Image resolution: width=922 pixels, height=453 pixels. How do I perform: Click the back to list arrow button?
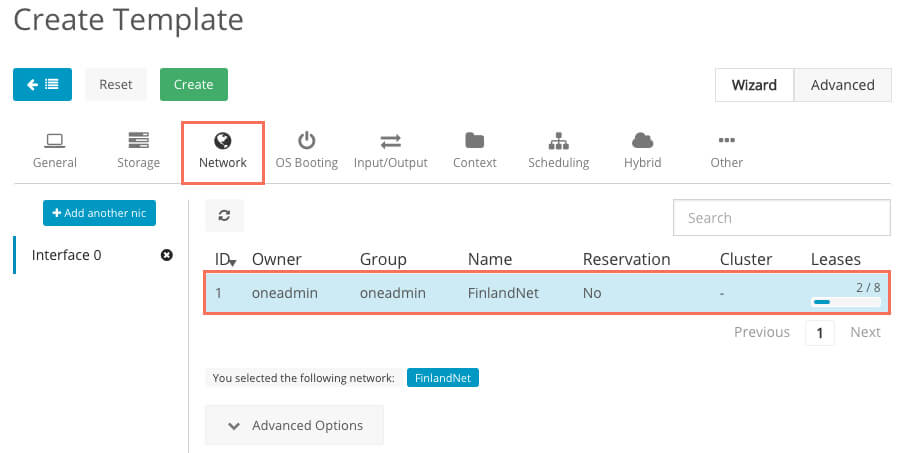[x=42, y=85]
